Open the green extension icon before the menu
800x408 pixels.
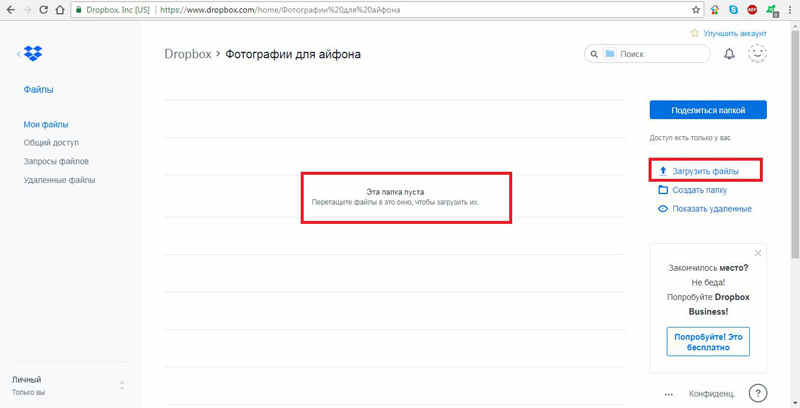(771, 10)
